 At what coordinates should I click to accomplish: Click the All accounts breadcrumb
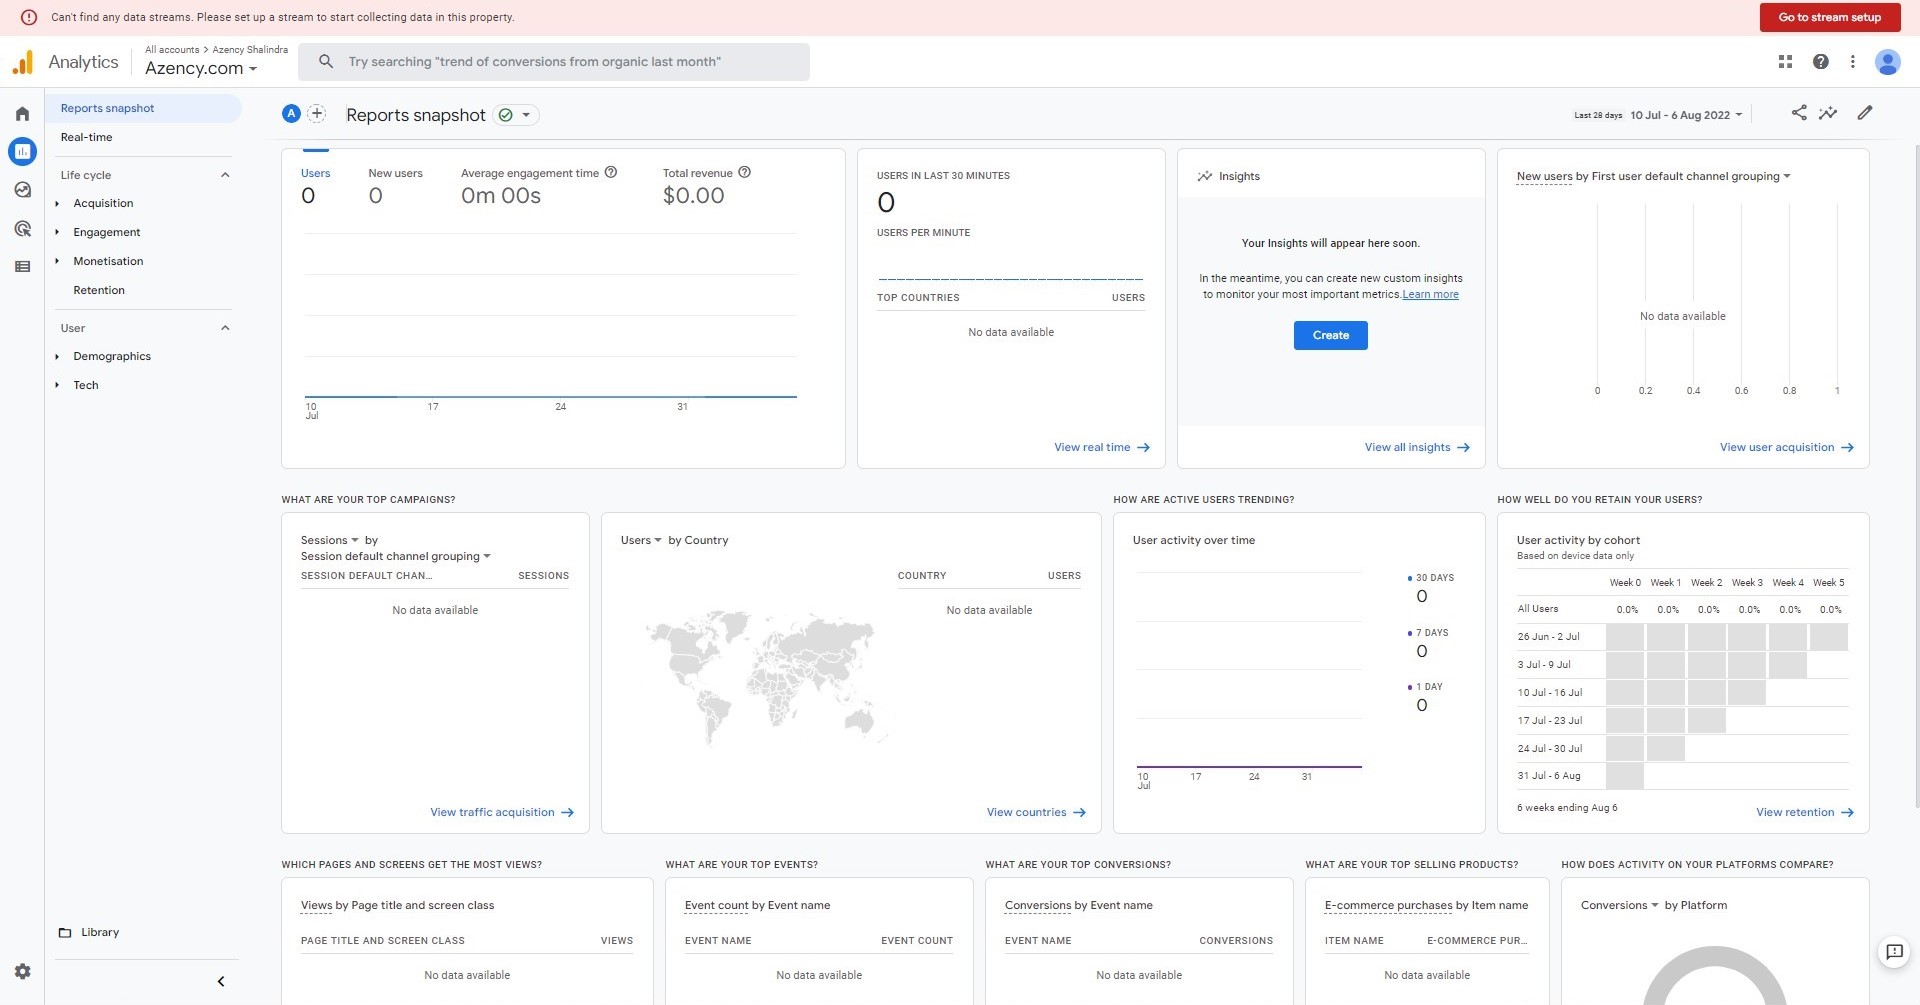tap(172, 49)
